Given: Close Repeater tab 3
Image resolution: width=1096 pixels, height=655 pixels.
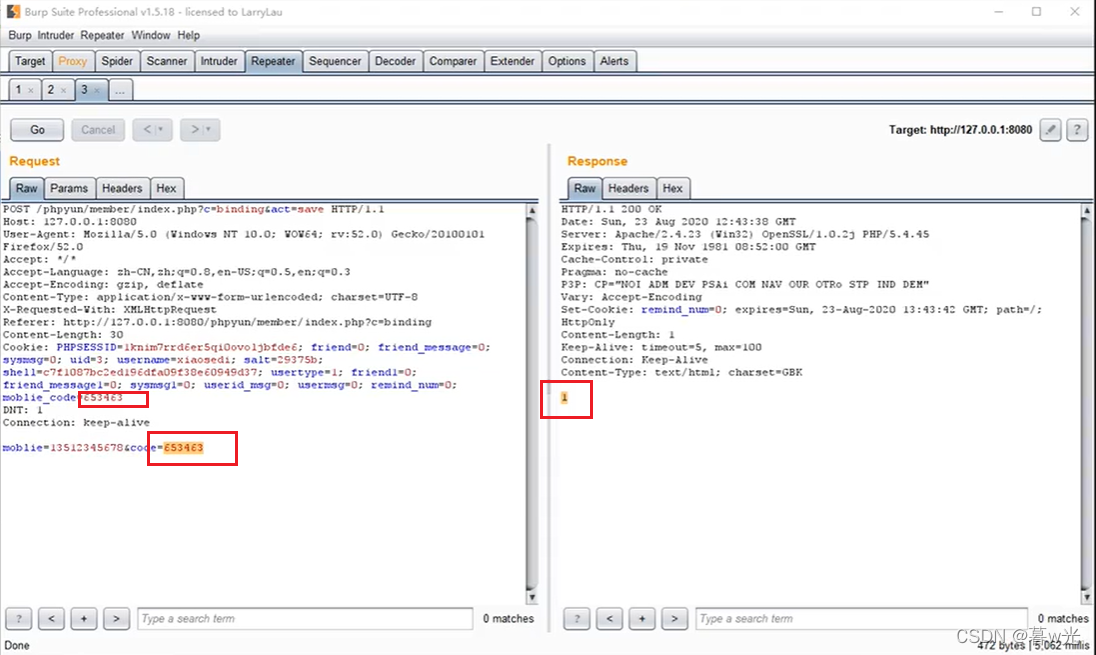Looking at the screenshot, I should pos(96,90).
